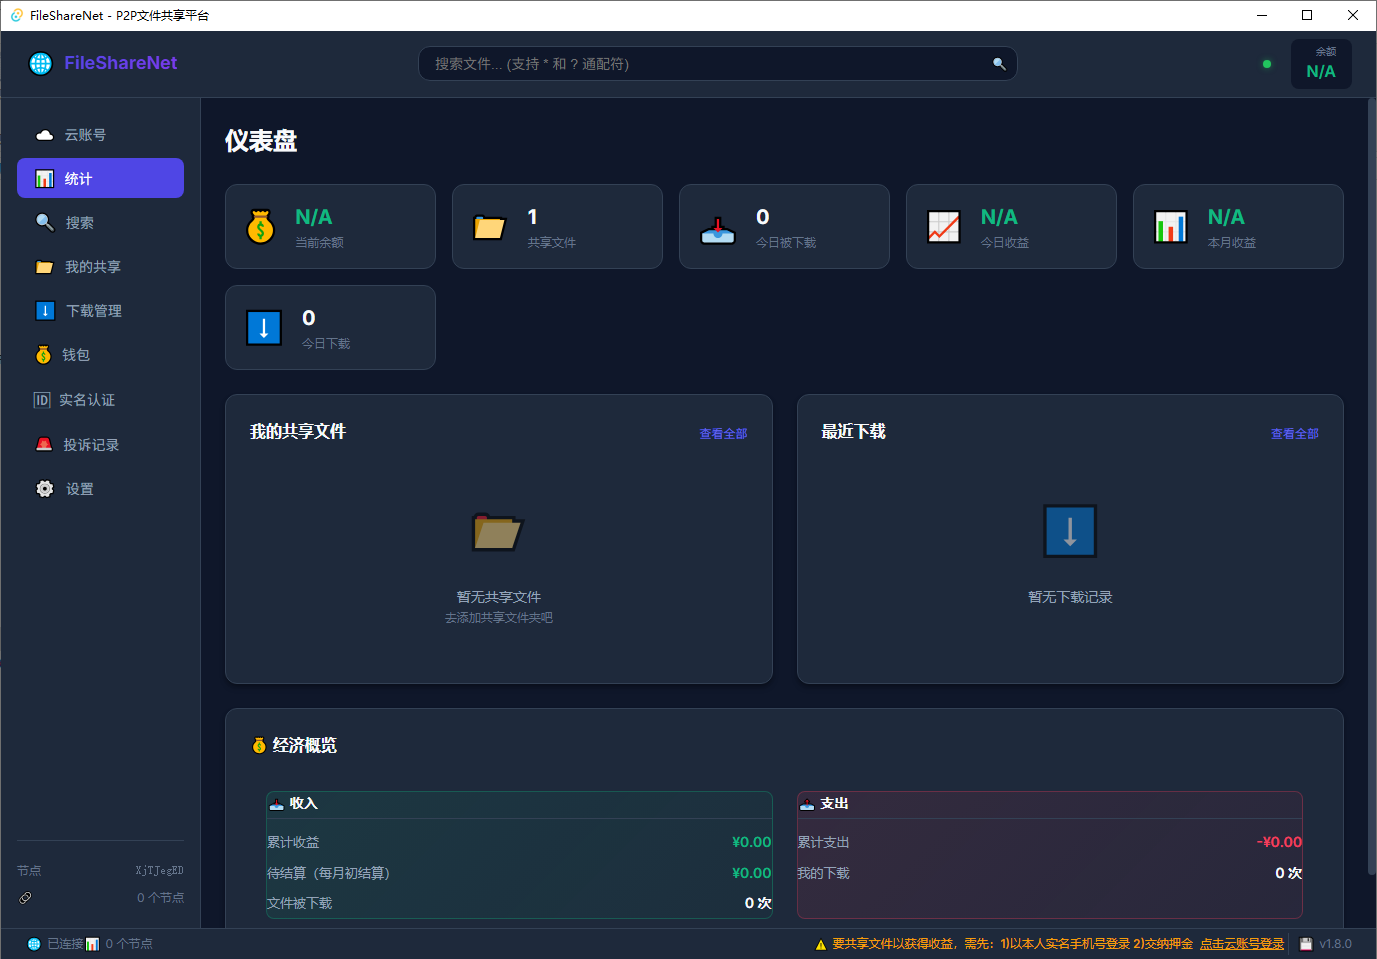This screenshot has width=1377, height=959.
Task: Click the folder icon on 共享文件 card
Action: pos(489,227)
